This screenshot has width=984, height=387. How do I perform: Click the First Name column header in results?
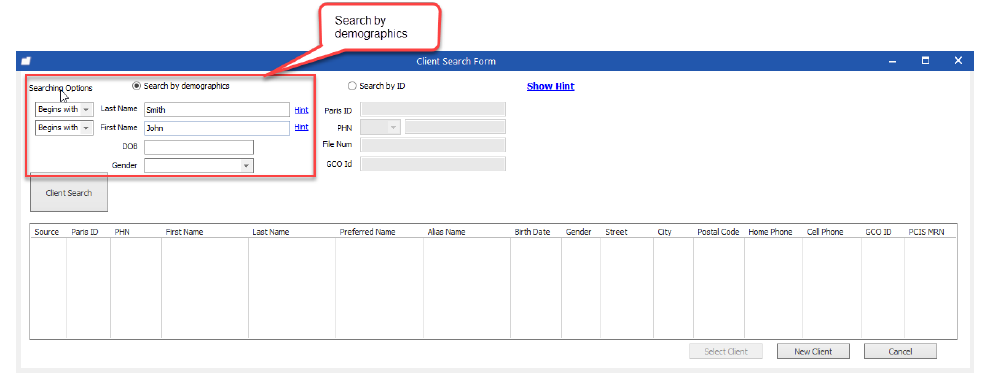coord(184,232)
